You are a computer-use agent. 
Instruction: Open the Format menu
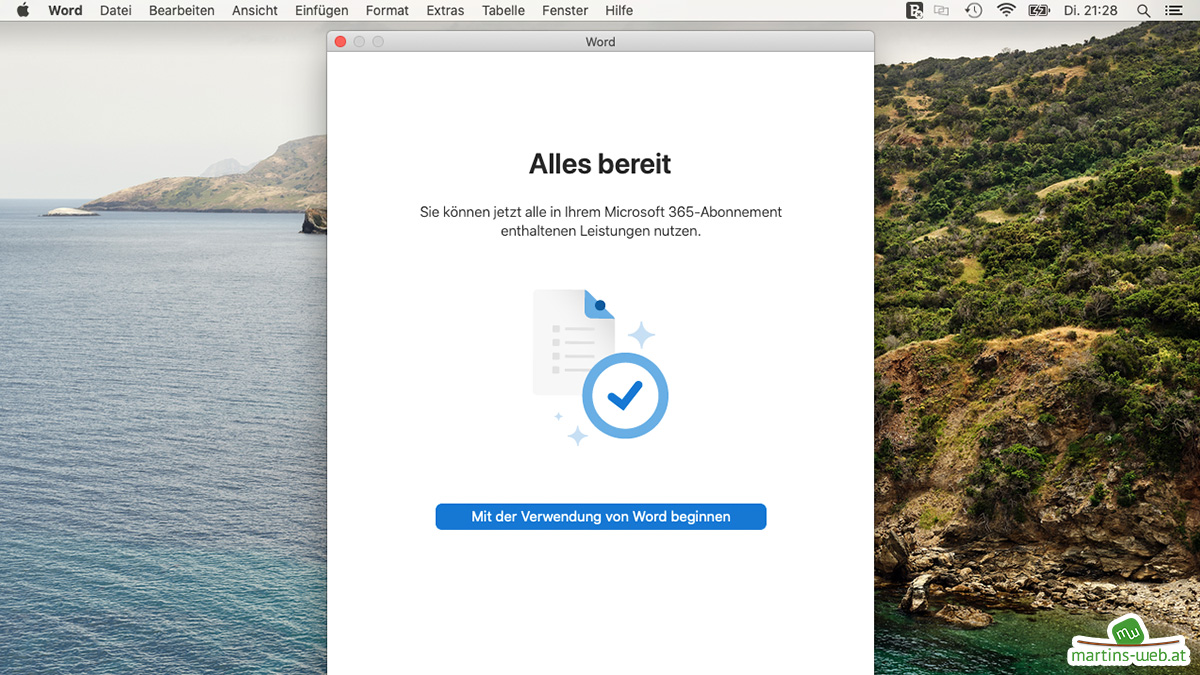pyautogui.click(x=387, y=10)
